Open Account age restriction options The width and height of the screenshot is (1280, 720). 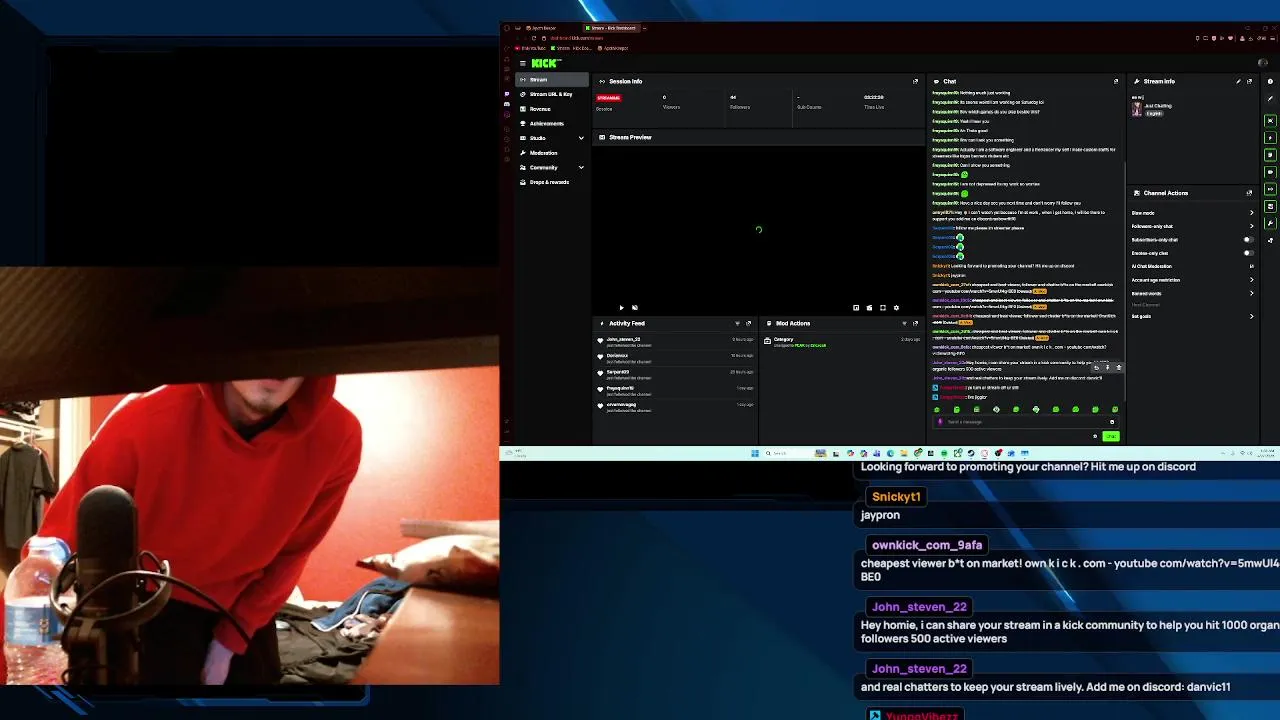point(1191,280)
